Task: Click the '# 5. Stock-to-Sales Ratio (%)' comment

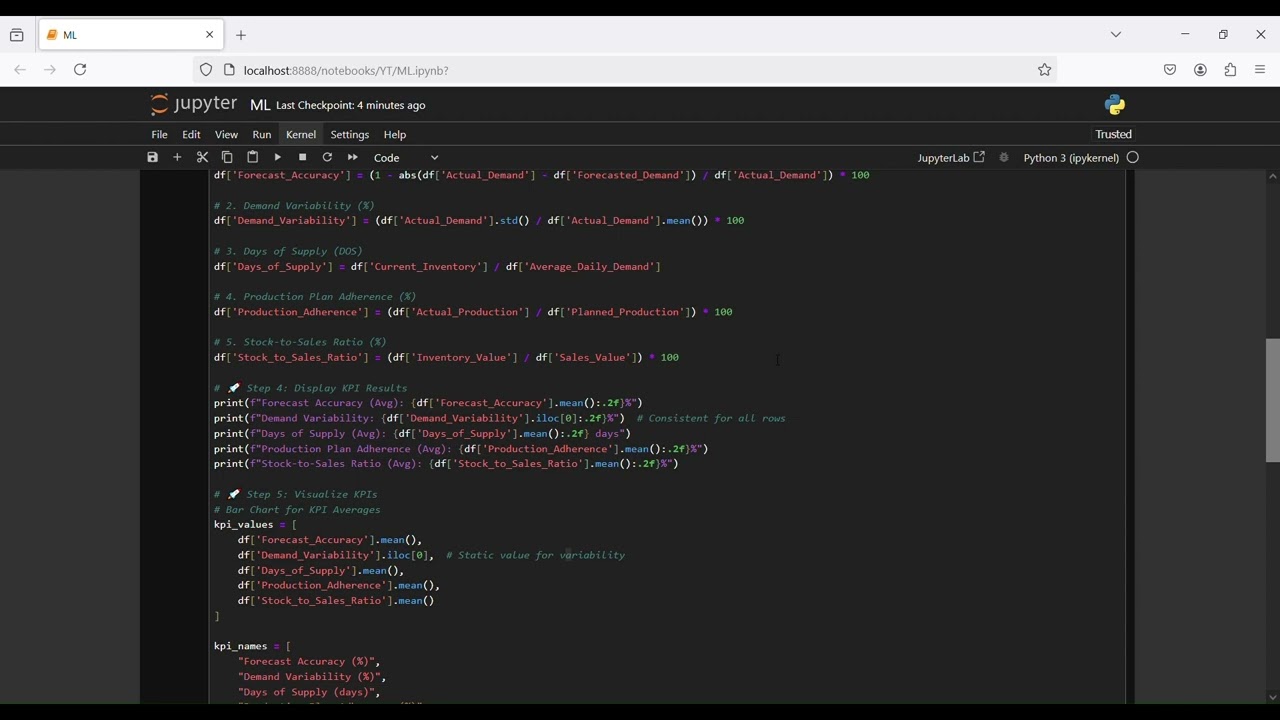Action: tap(301, 342)
